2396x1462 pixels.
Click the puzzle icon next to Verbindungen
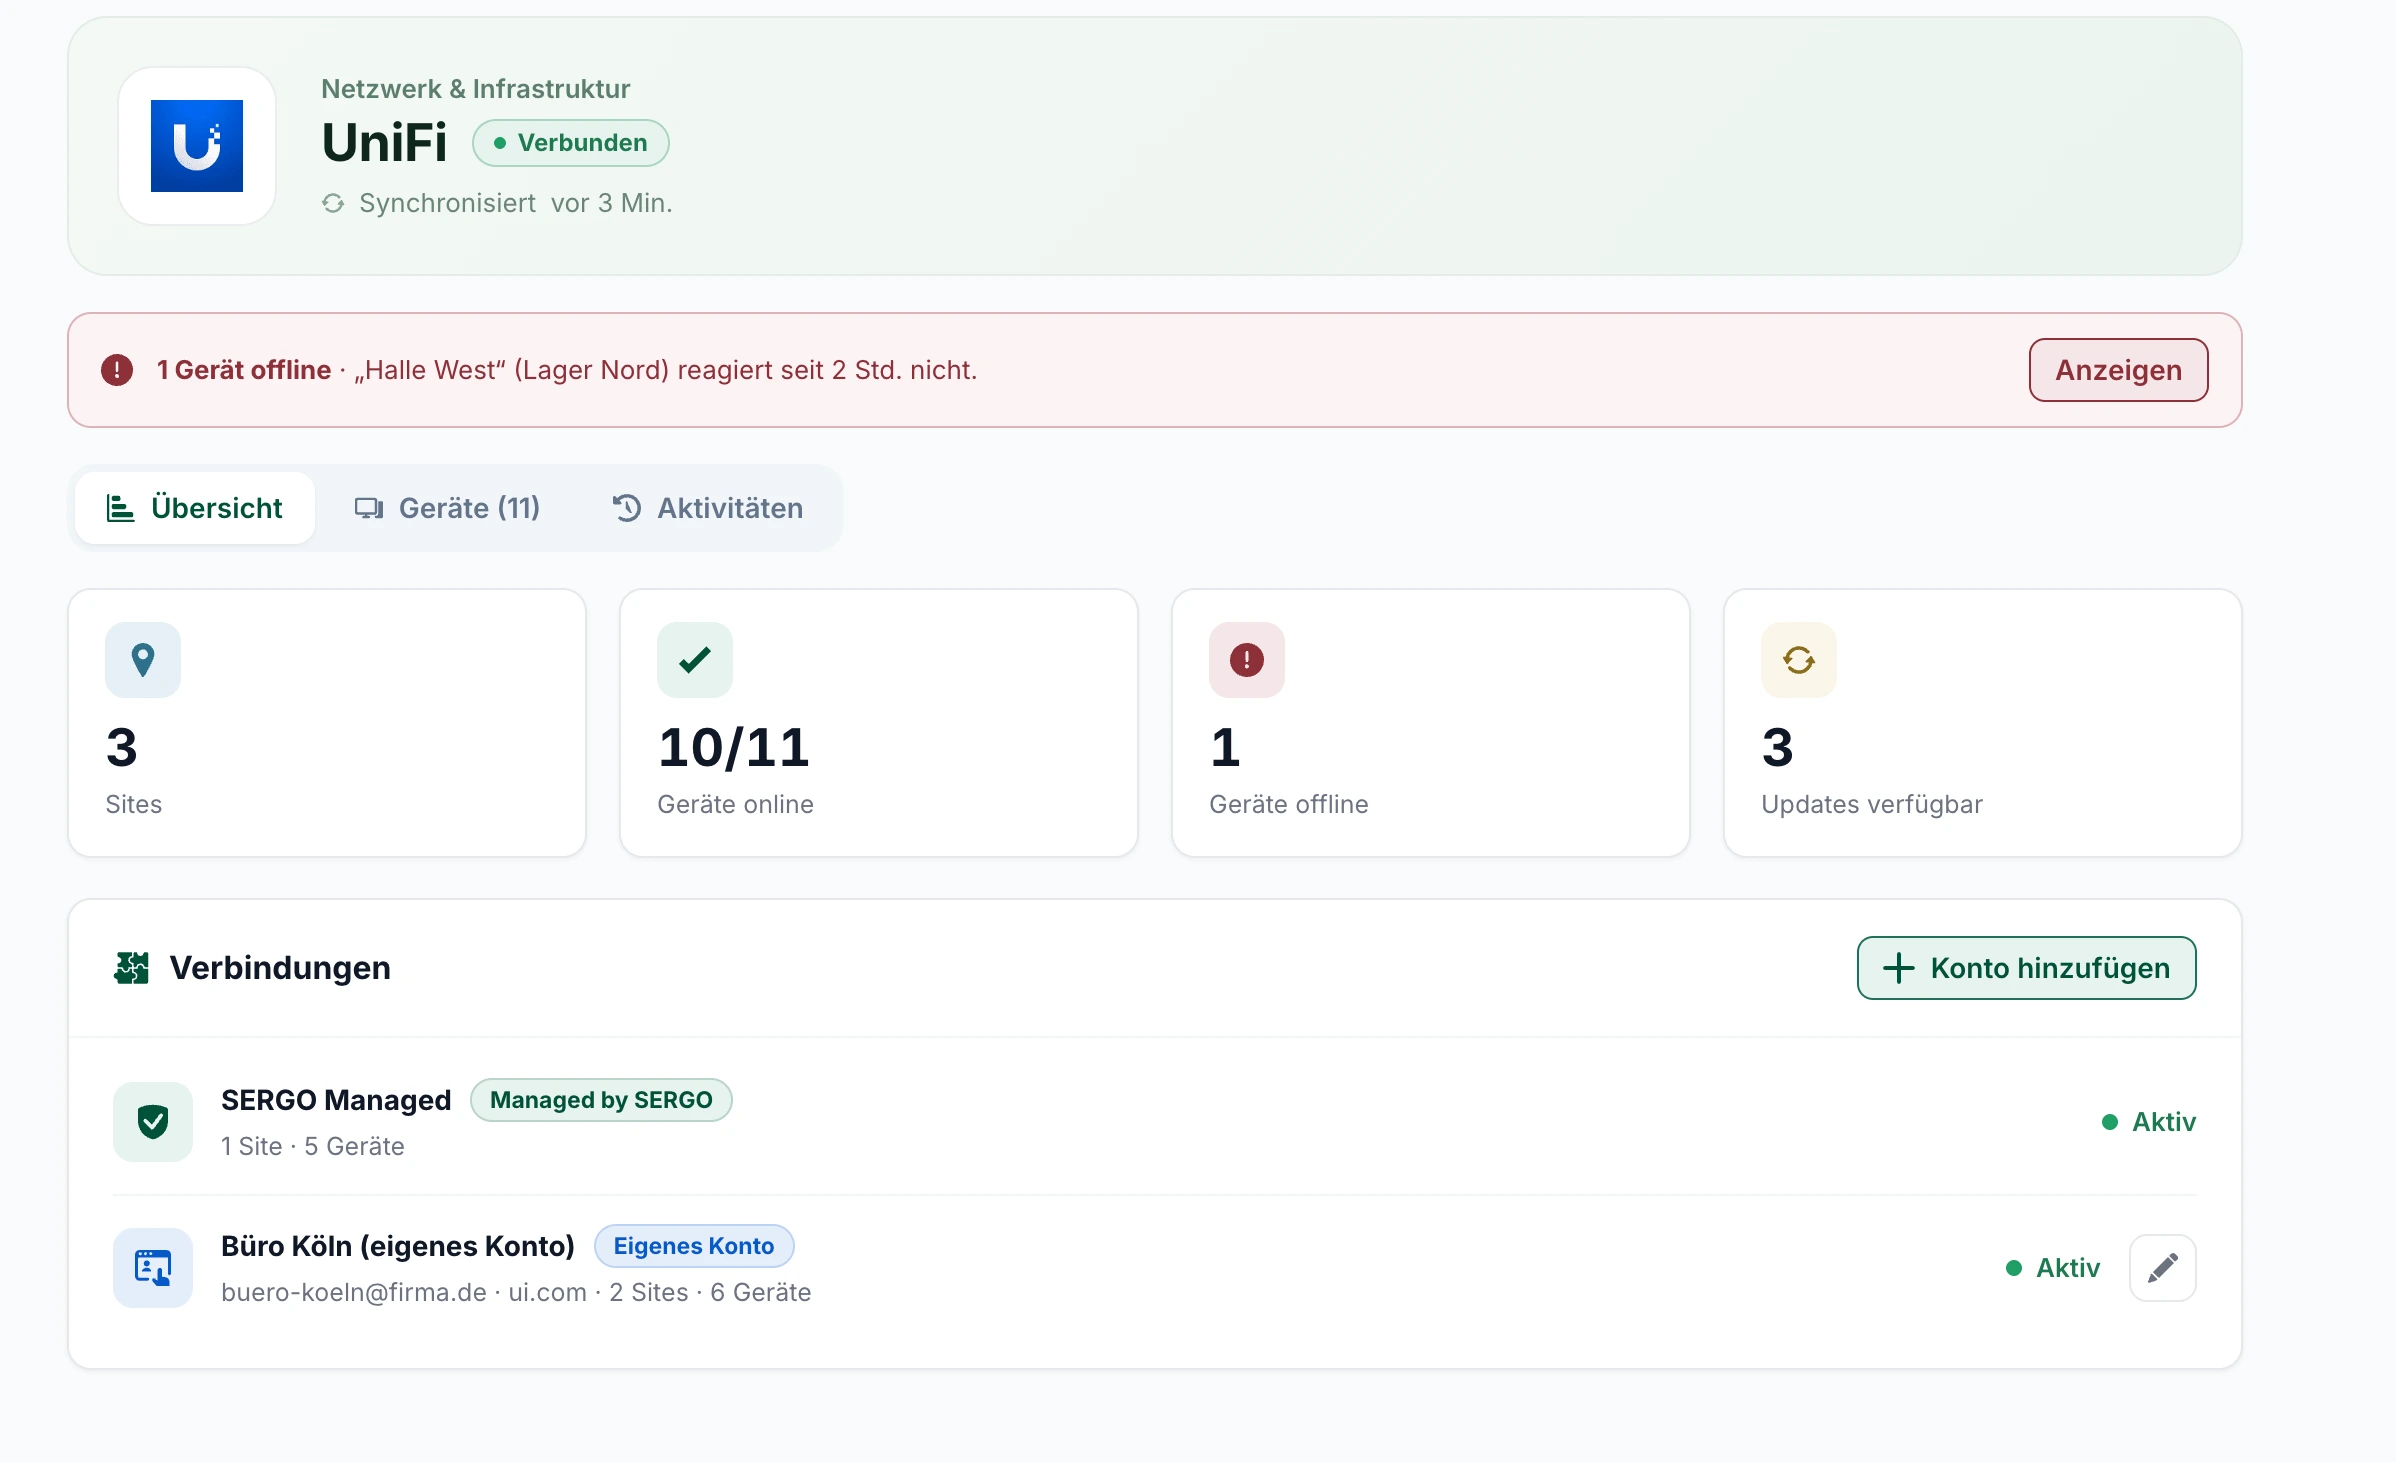tap(131, 968)
